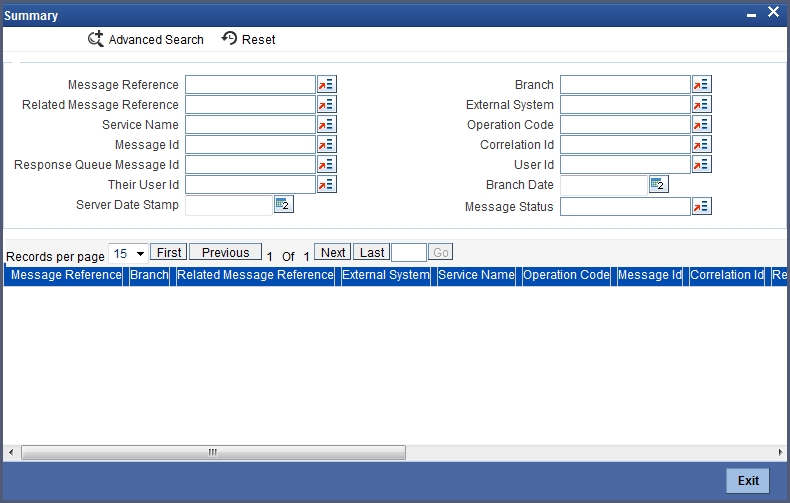Sort by External System column header
The width and height of the screenshot is (790, 503).
coord(386,275)
